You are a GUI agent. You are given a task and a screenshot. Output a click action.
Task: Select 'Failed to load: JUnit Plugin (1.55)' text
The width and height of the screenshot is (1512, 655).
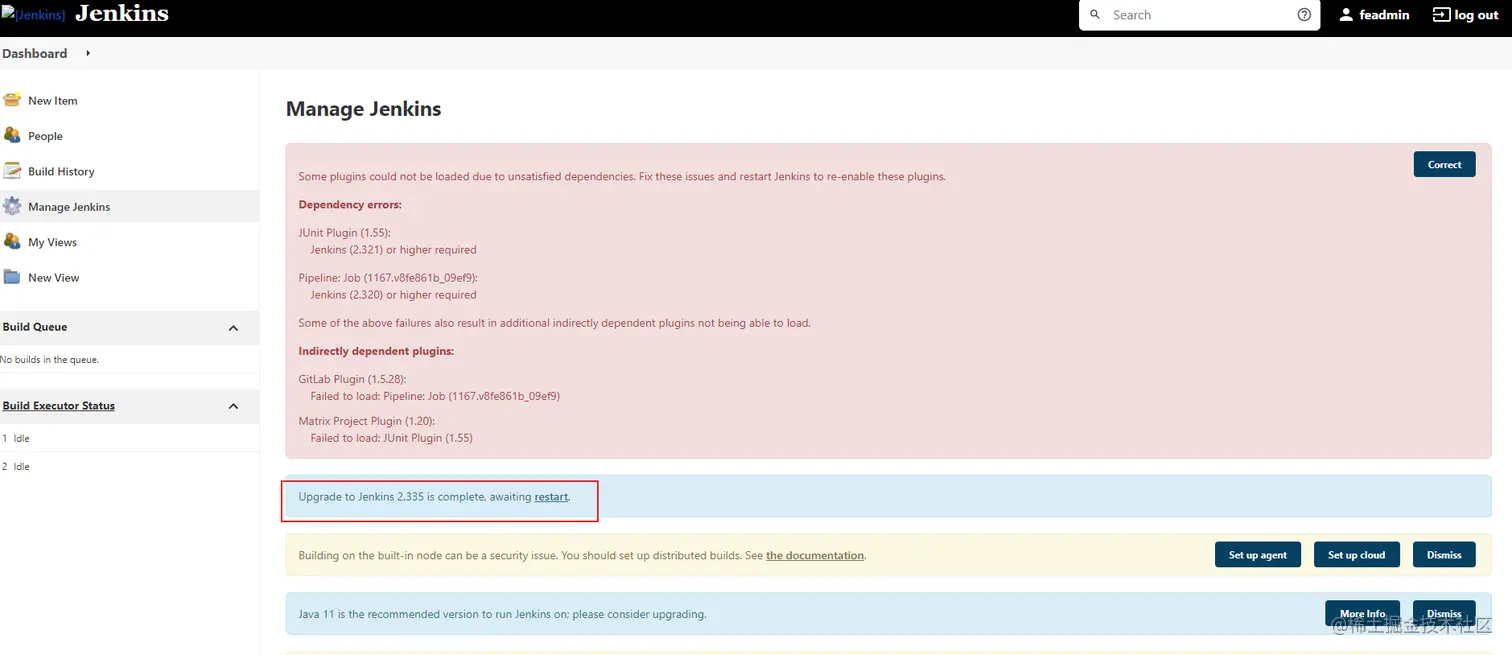coord(391,438)
